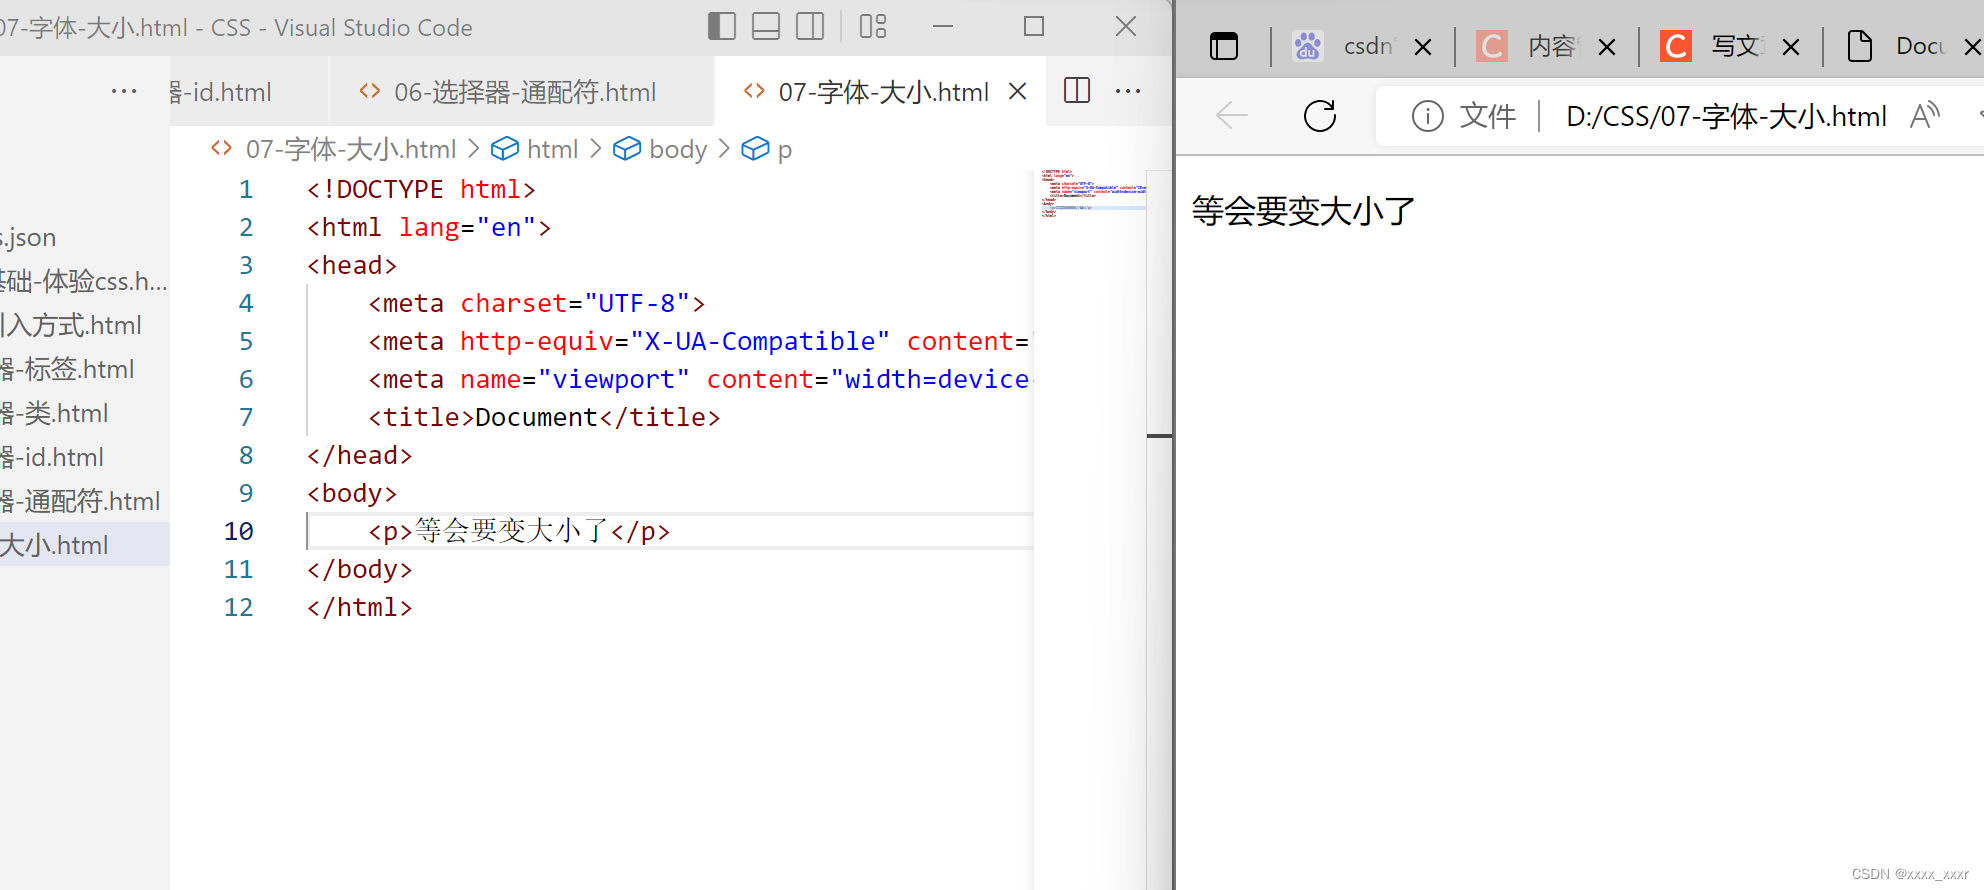This screenshot has width=1984, height=890.
Task: Open editor More Actions ellipsis menu
Action: (x=1128, y=91)
